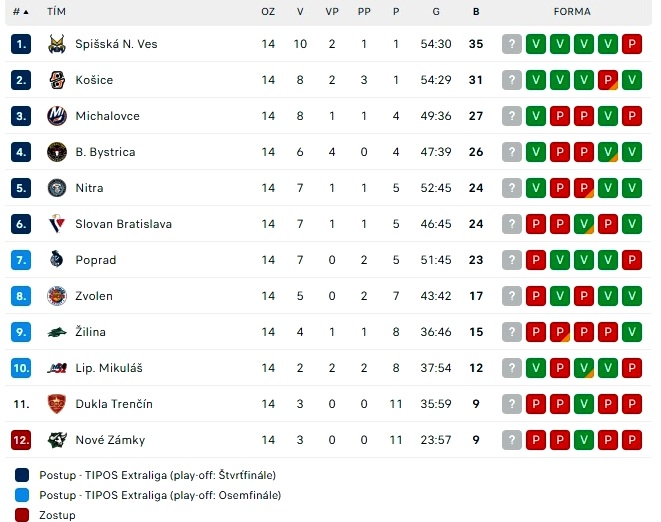The height and width of the screenshot is (522, 661).
Task: Select the Slovan Bratislava team logo
Action: tap(56, 224)
